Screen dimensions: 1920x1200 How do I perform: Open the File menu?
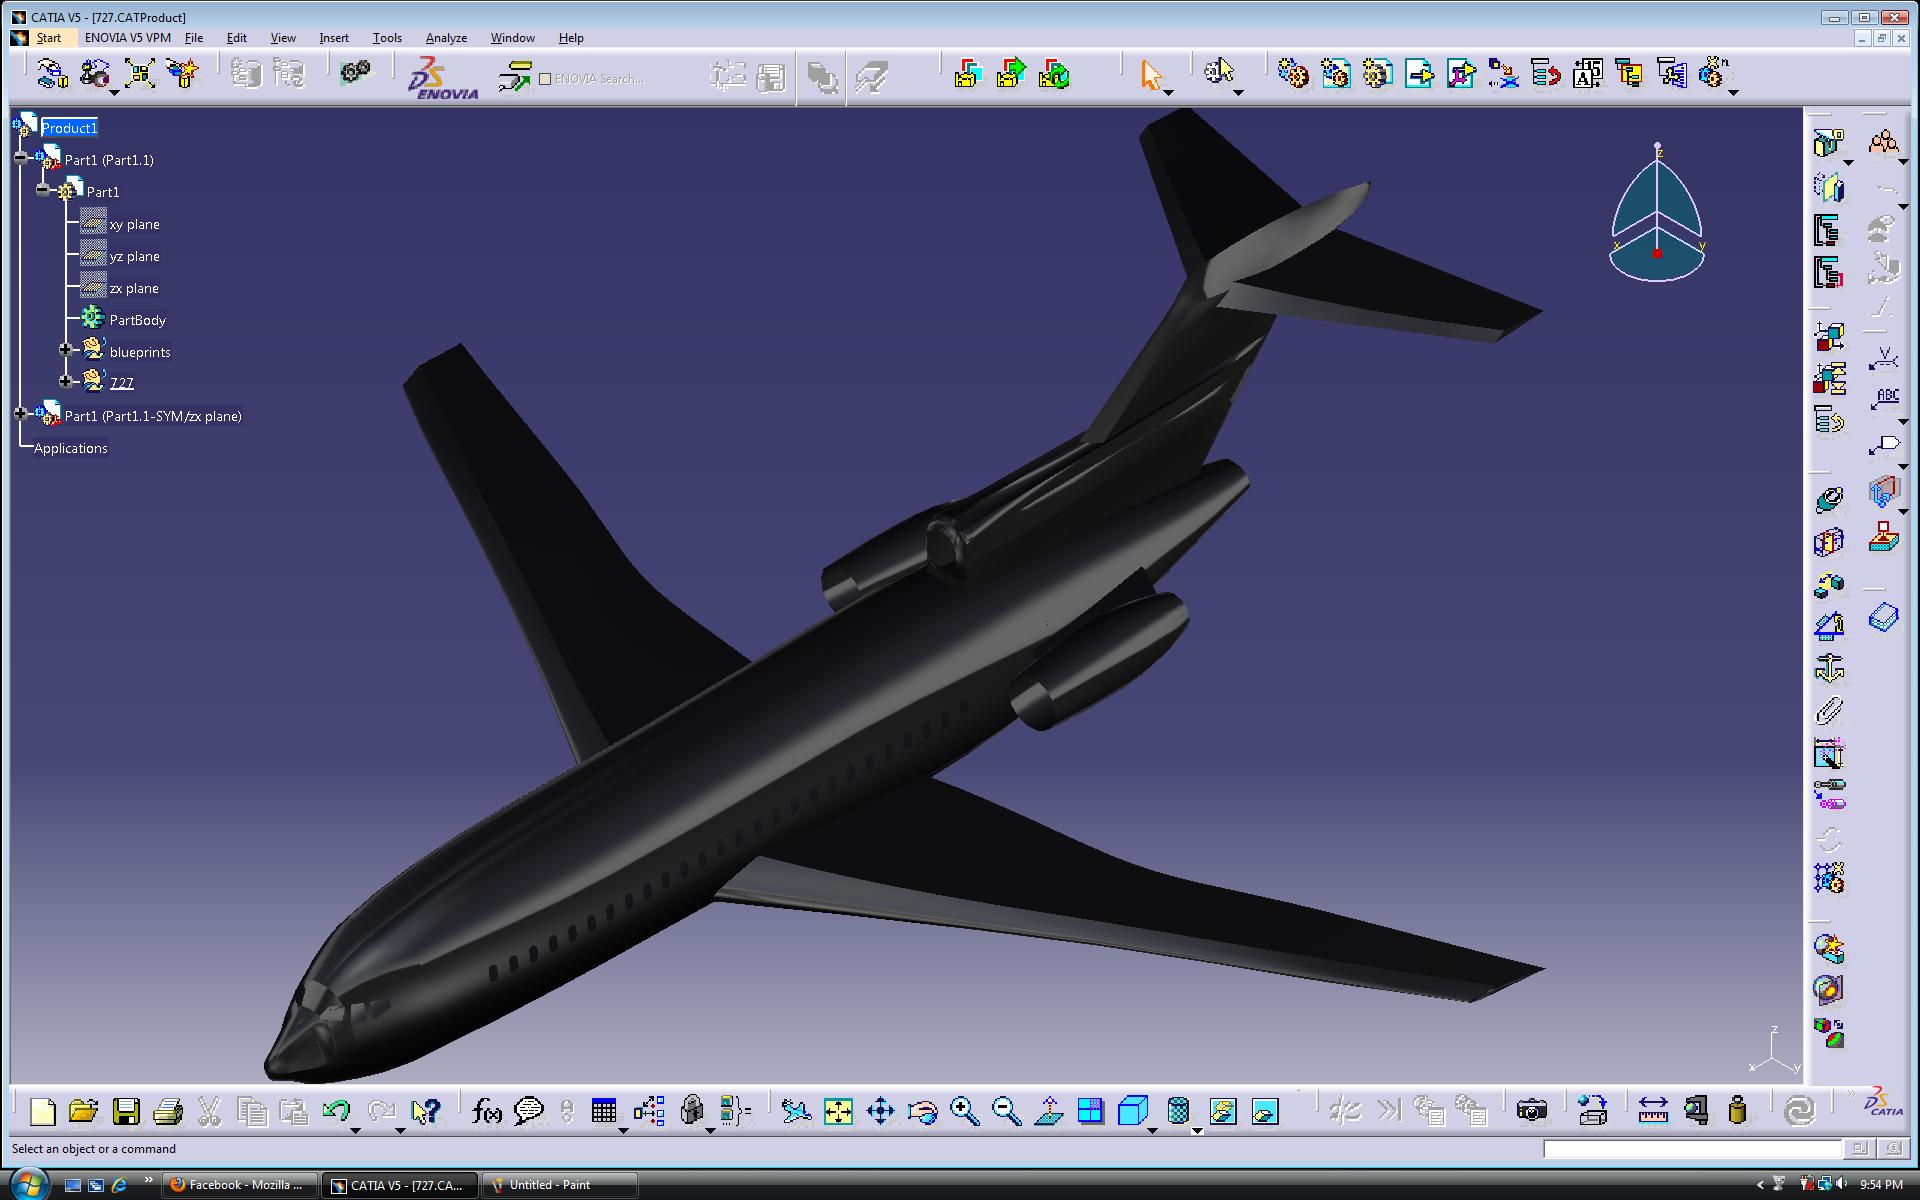tap(194, 38)
